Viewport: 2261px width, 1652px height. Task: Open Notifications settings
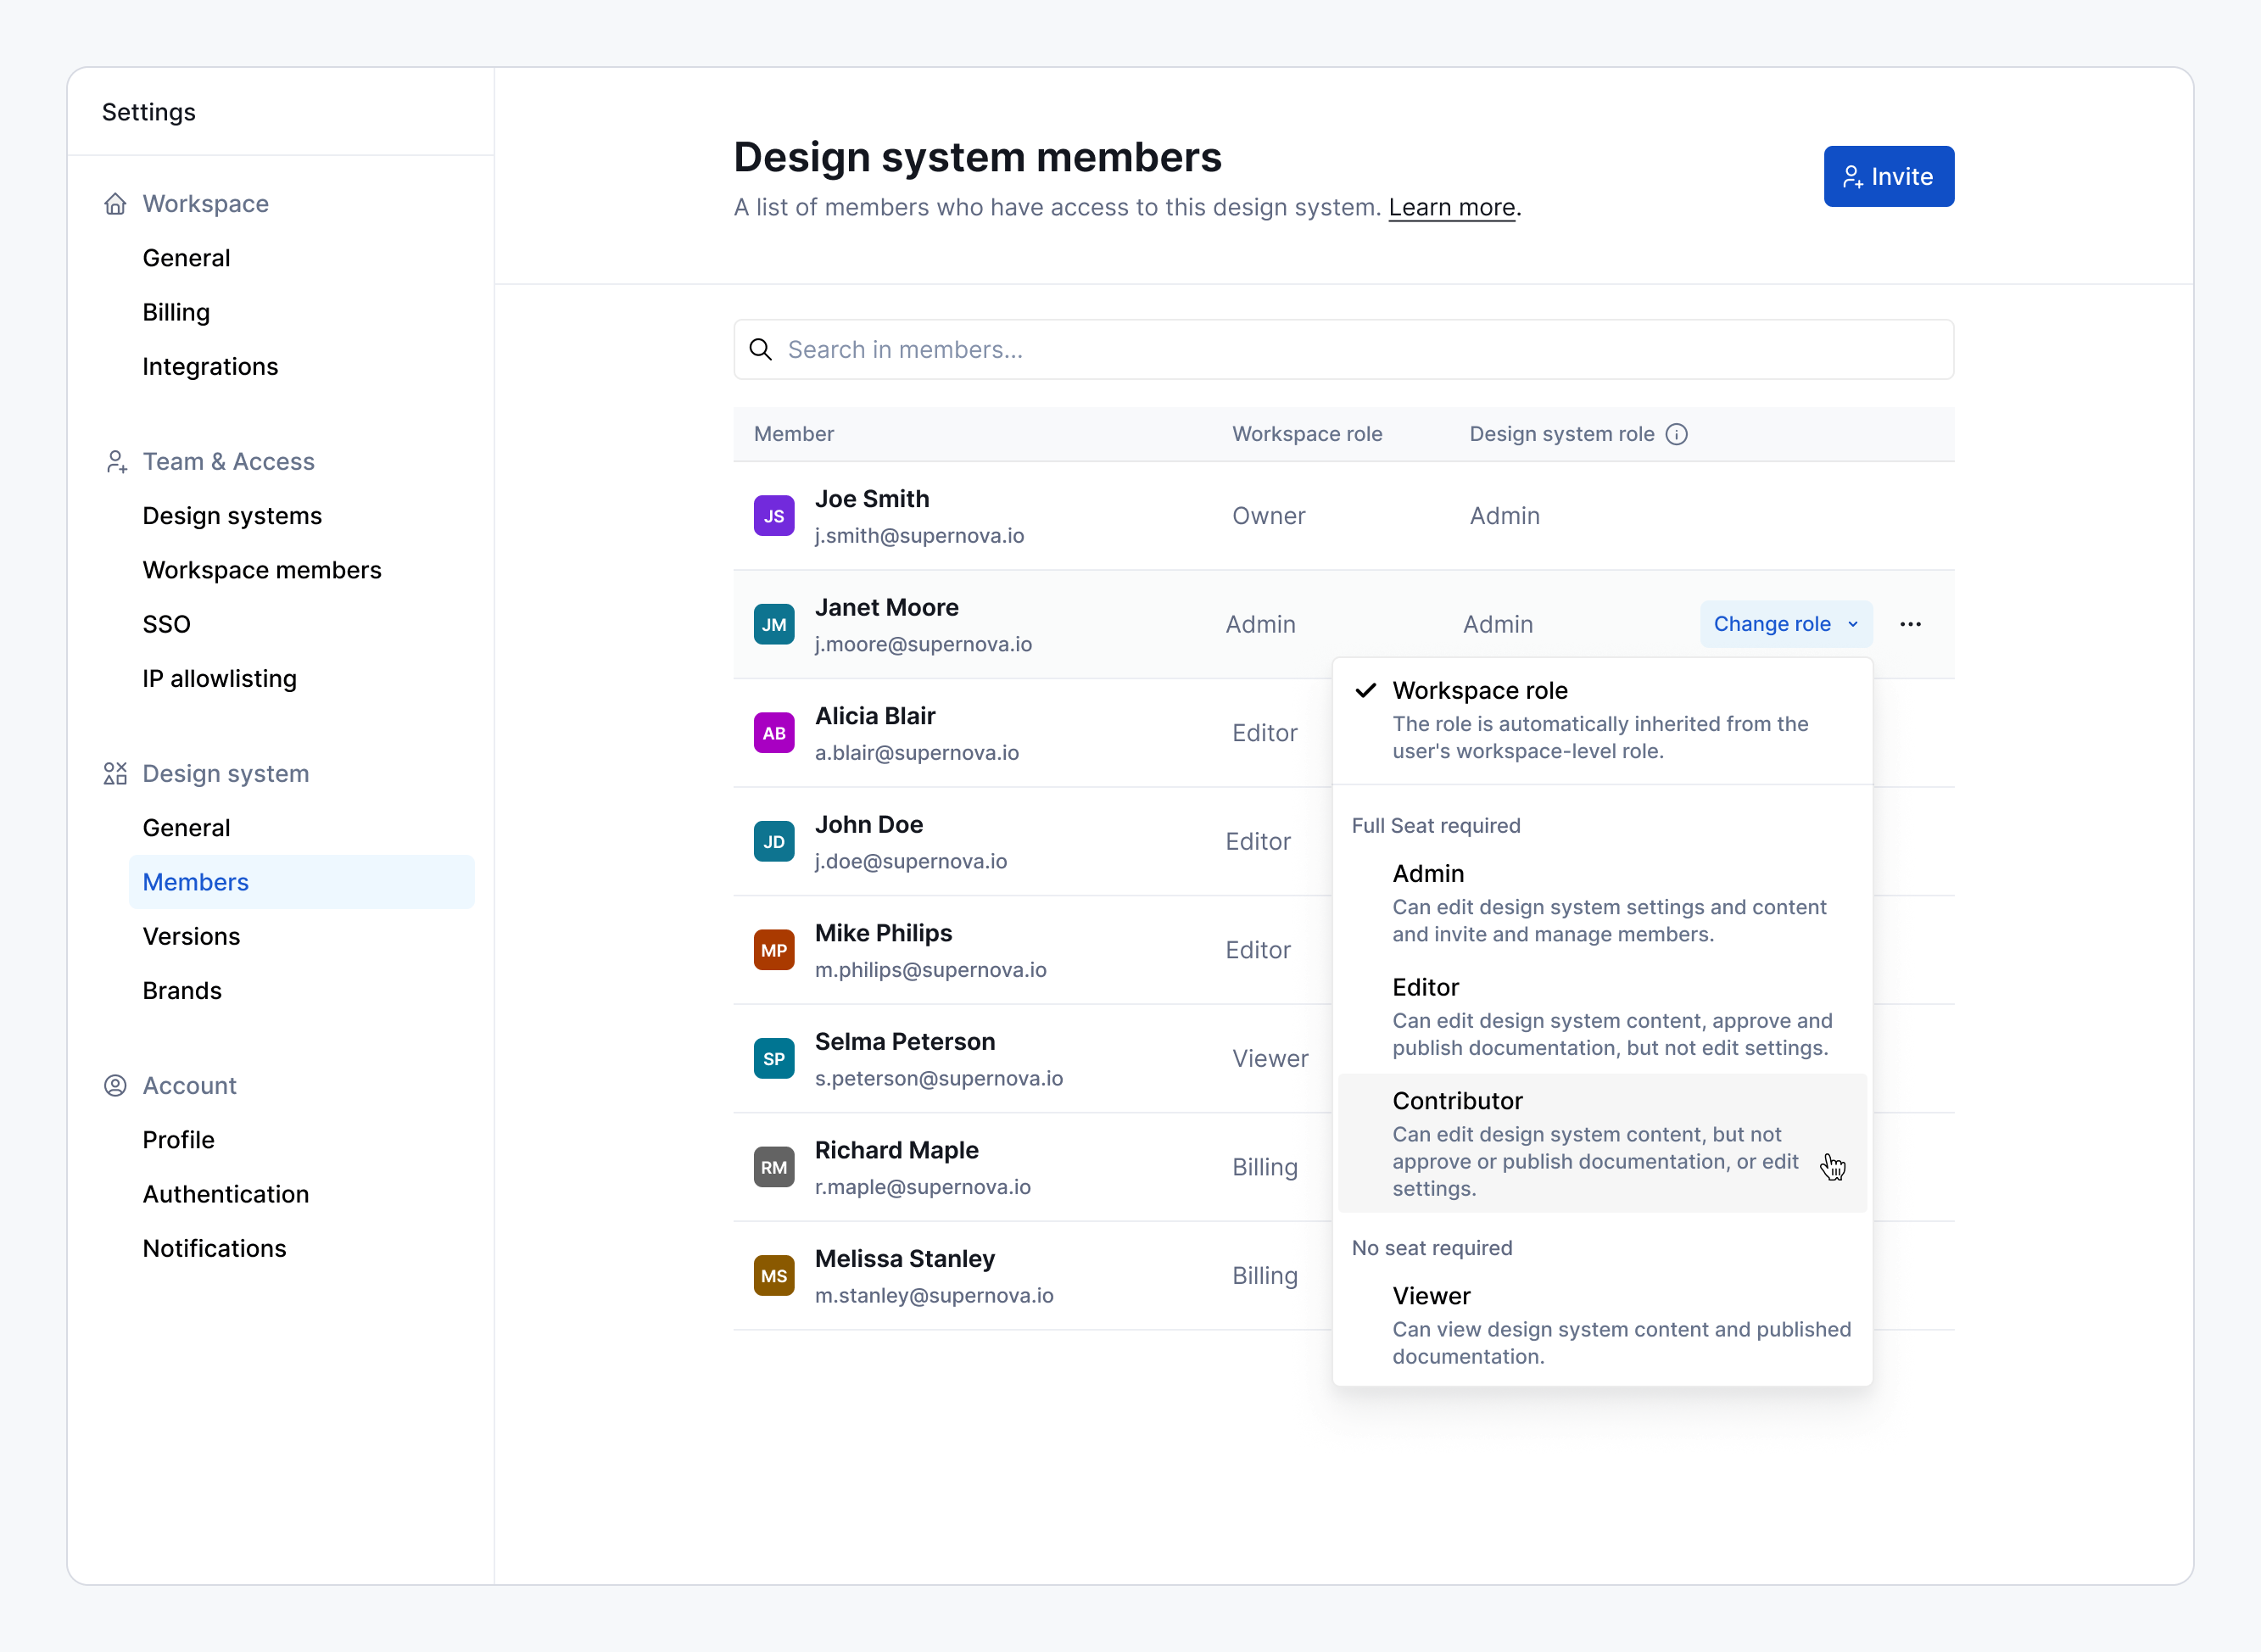click(215, 1248)
